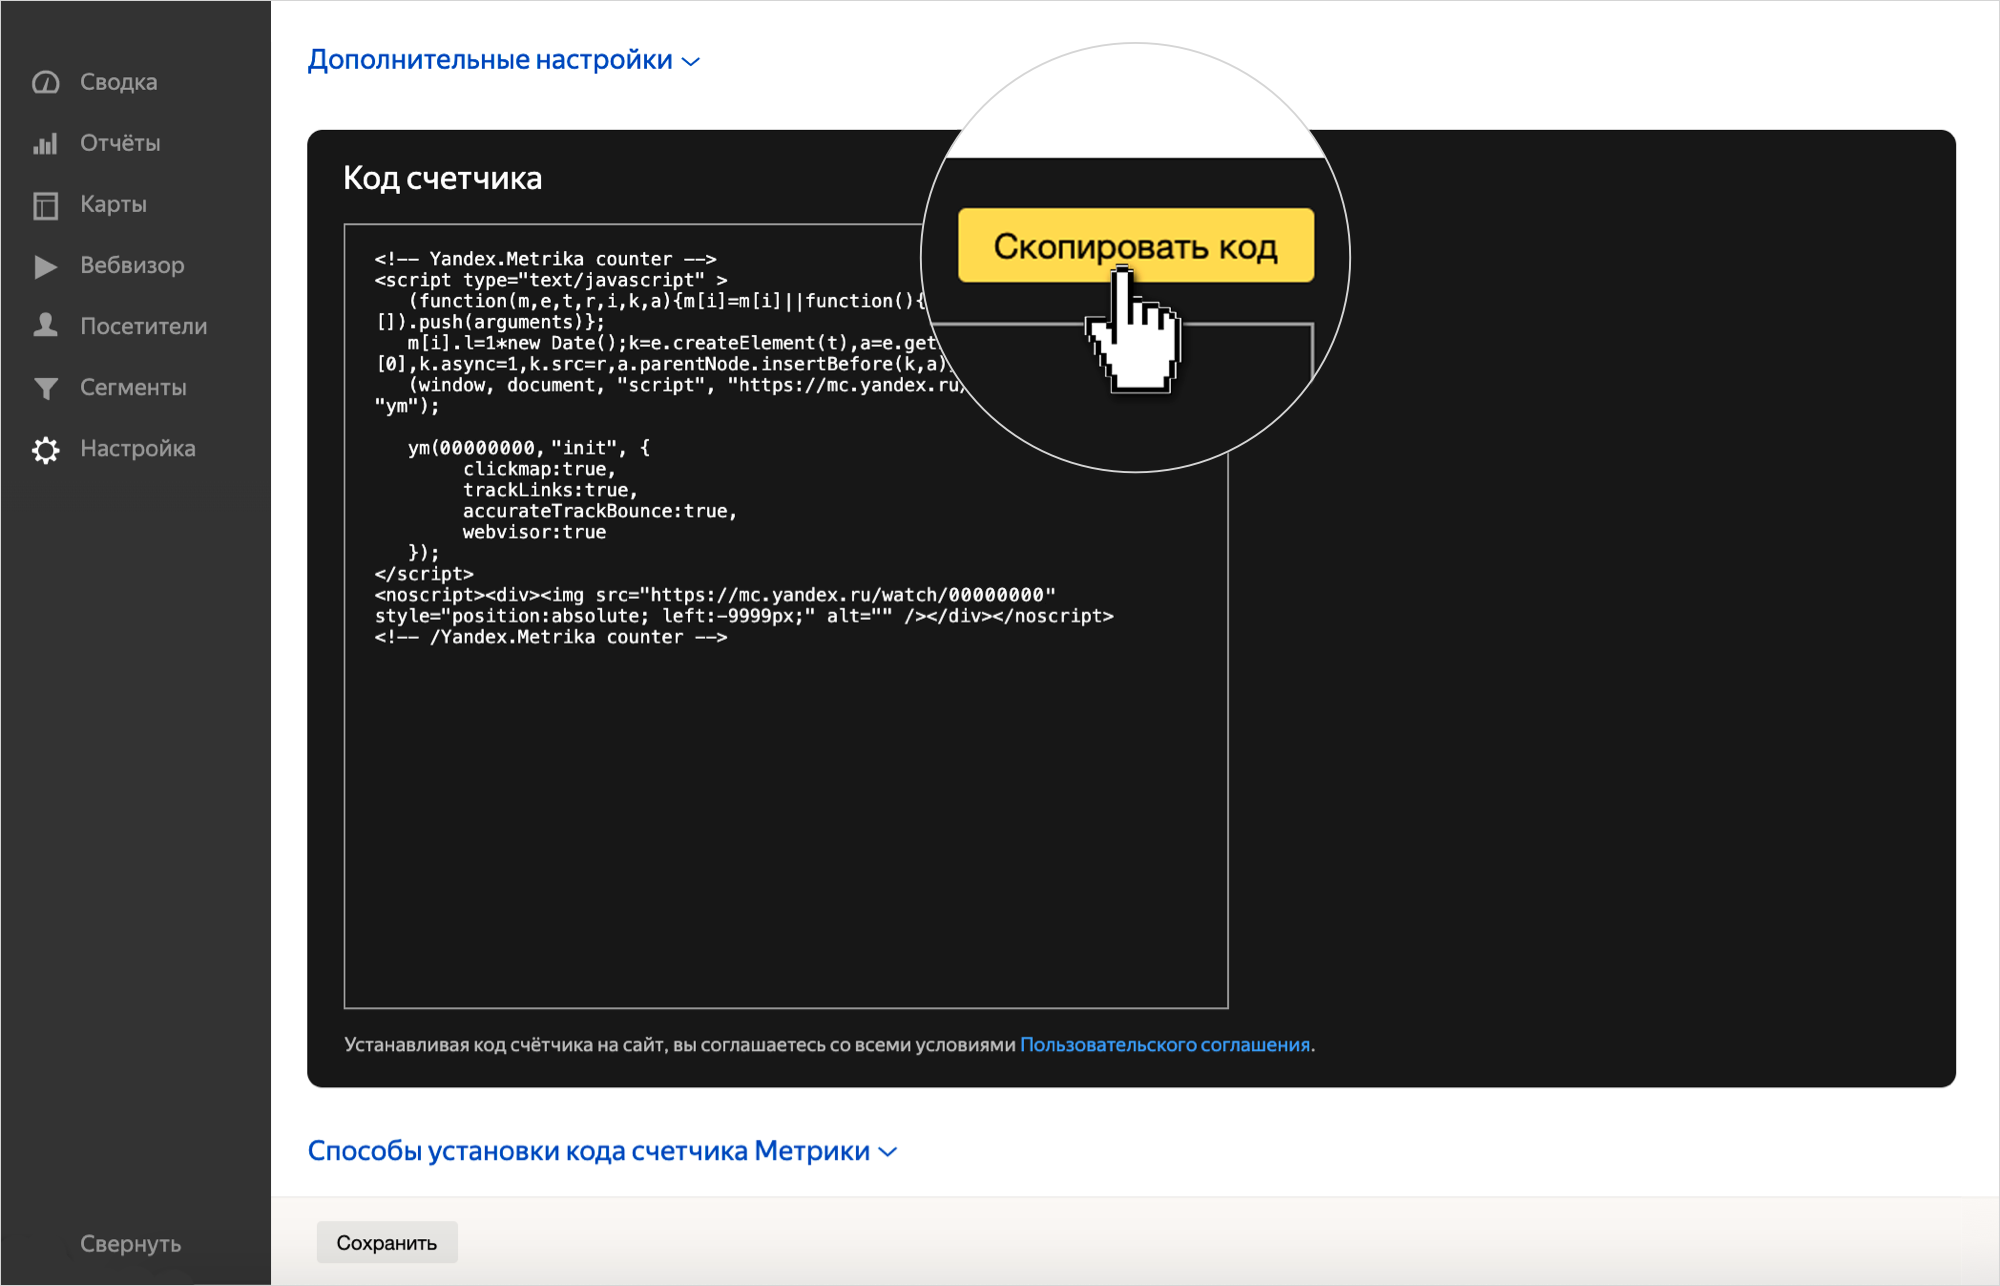
Task: Go to Вебвизор in sidebar
Action: [x=132, y=265]
